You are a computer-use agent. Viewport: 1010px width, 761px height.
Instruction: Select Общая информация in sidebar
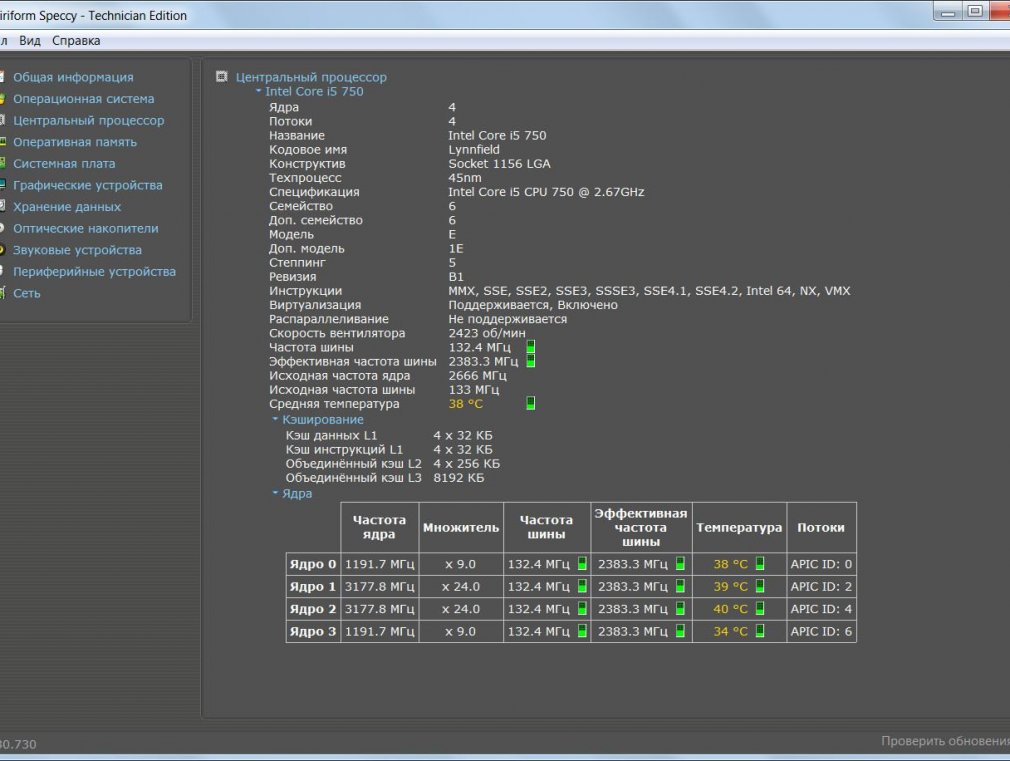coord(73,77)
